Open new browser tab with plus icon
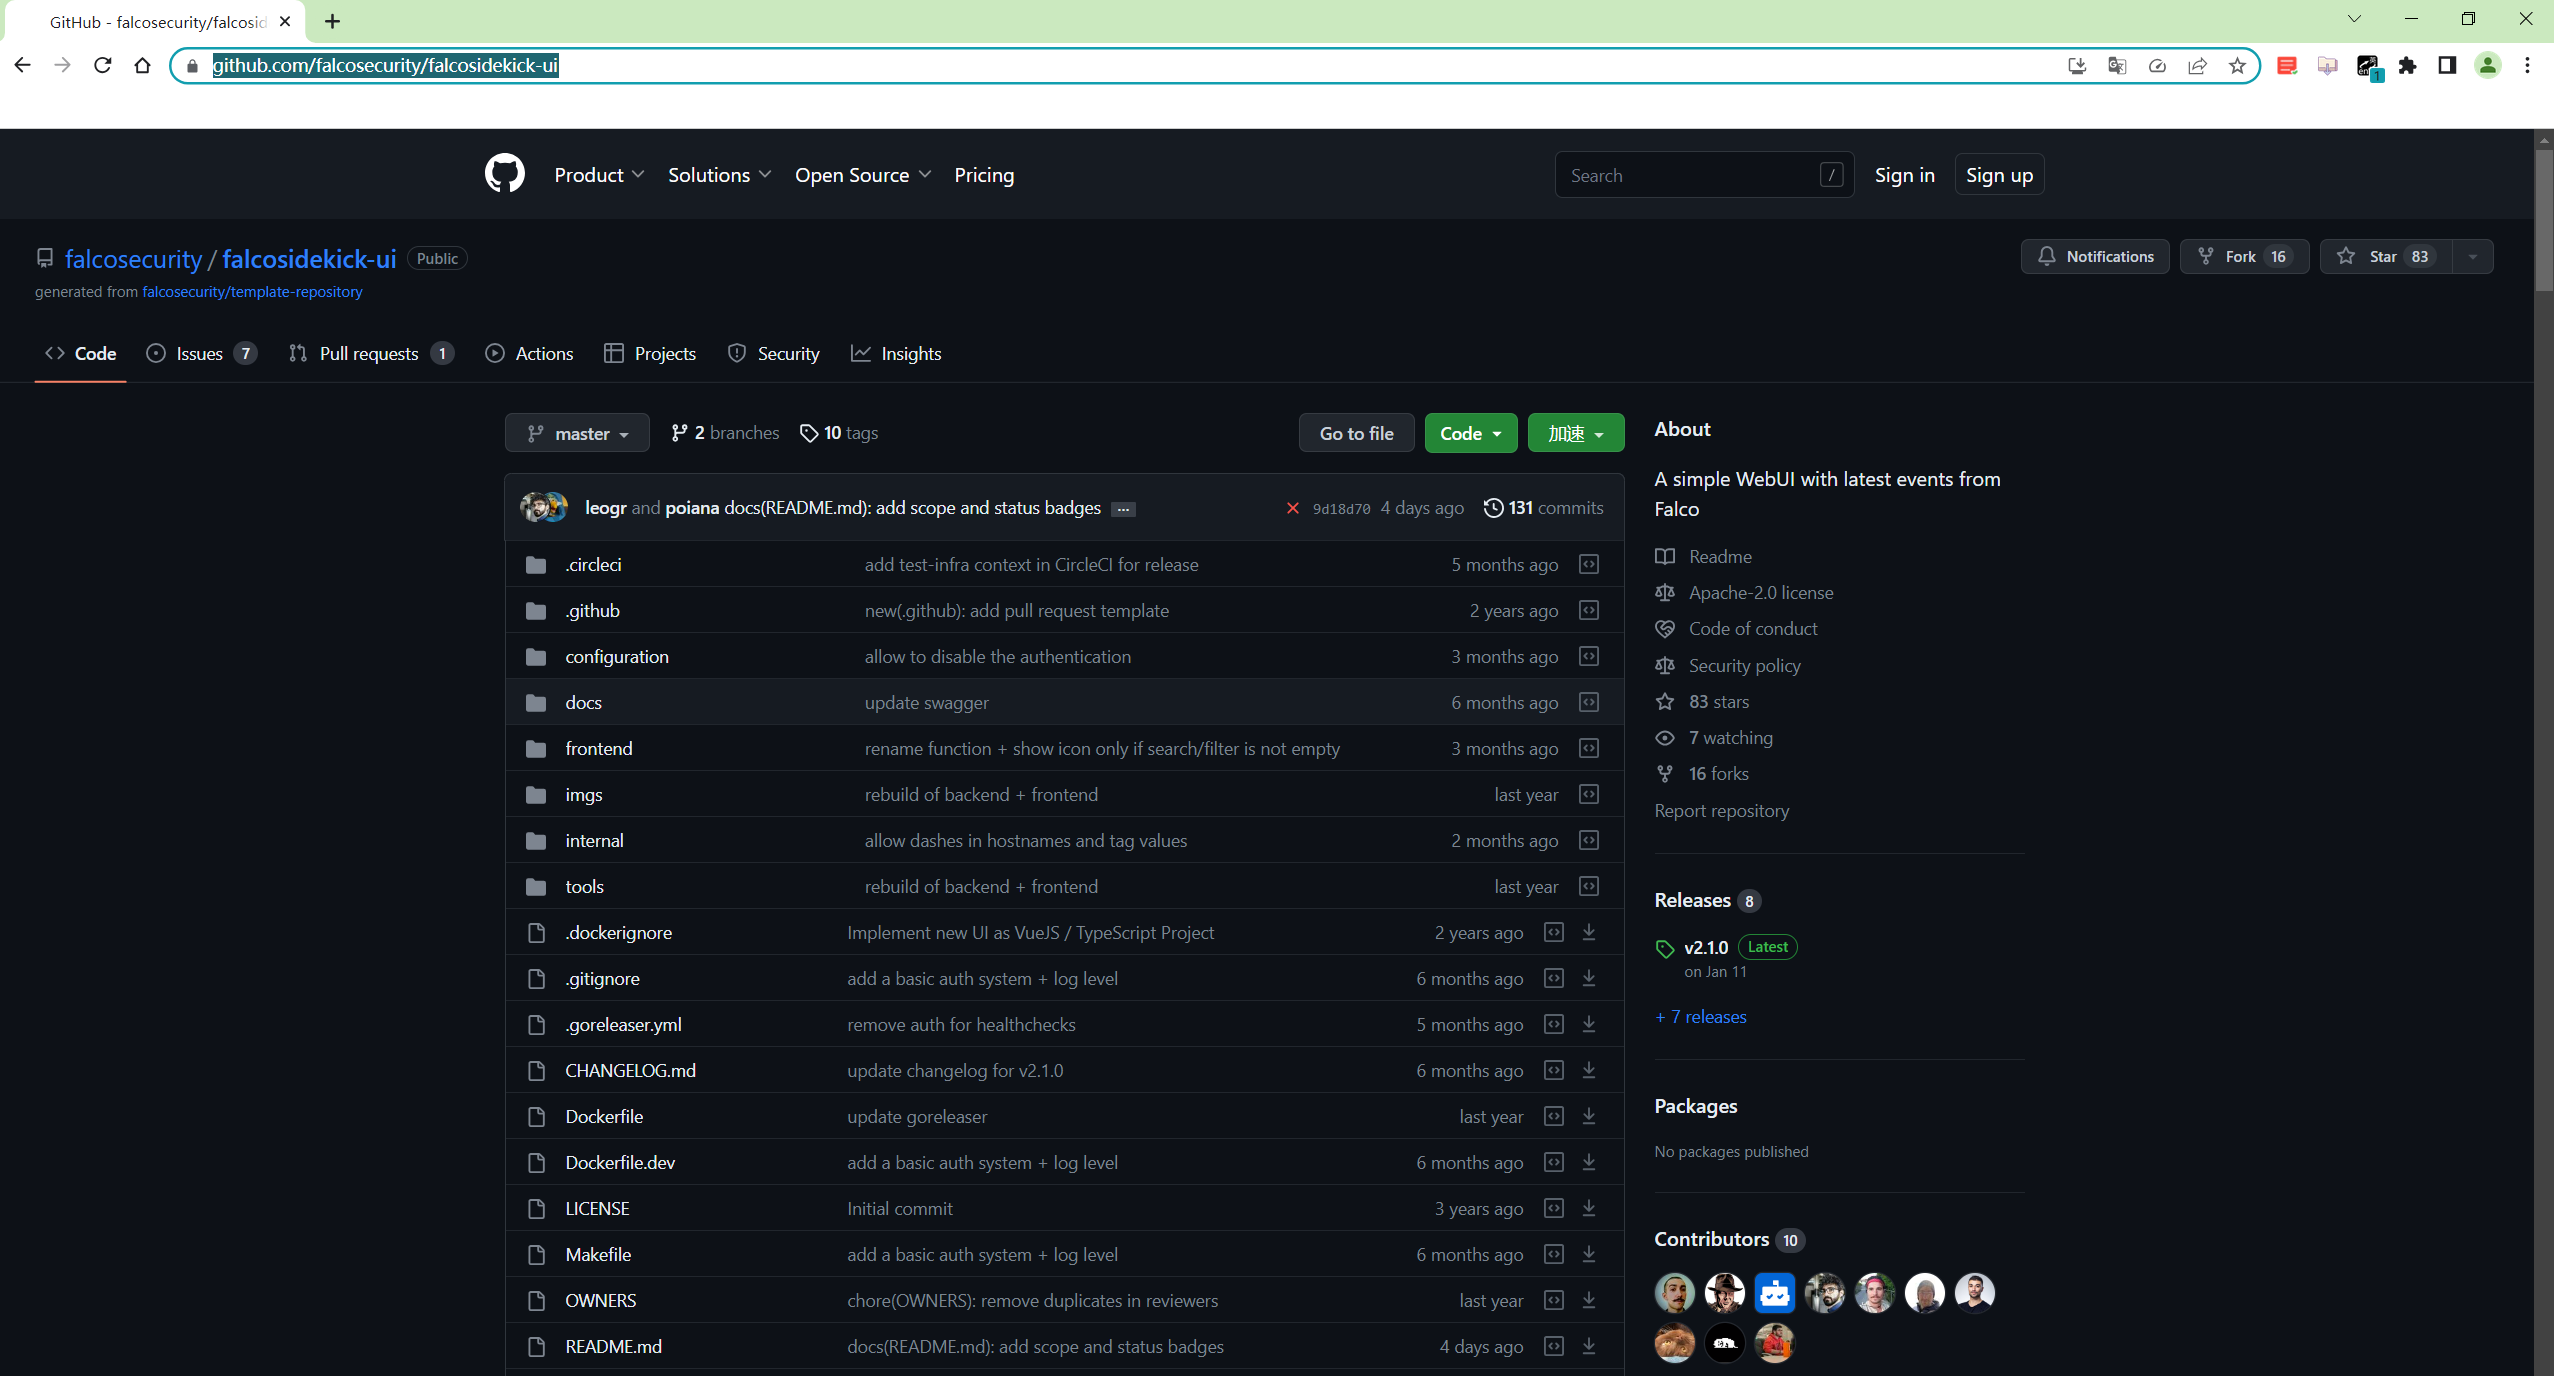This screenshot has width=2554, height=1376. (x=332, y=21)
